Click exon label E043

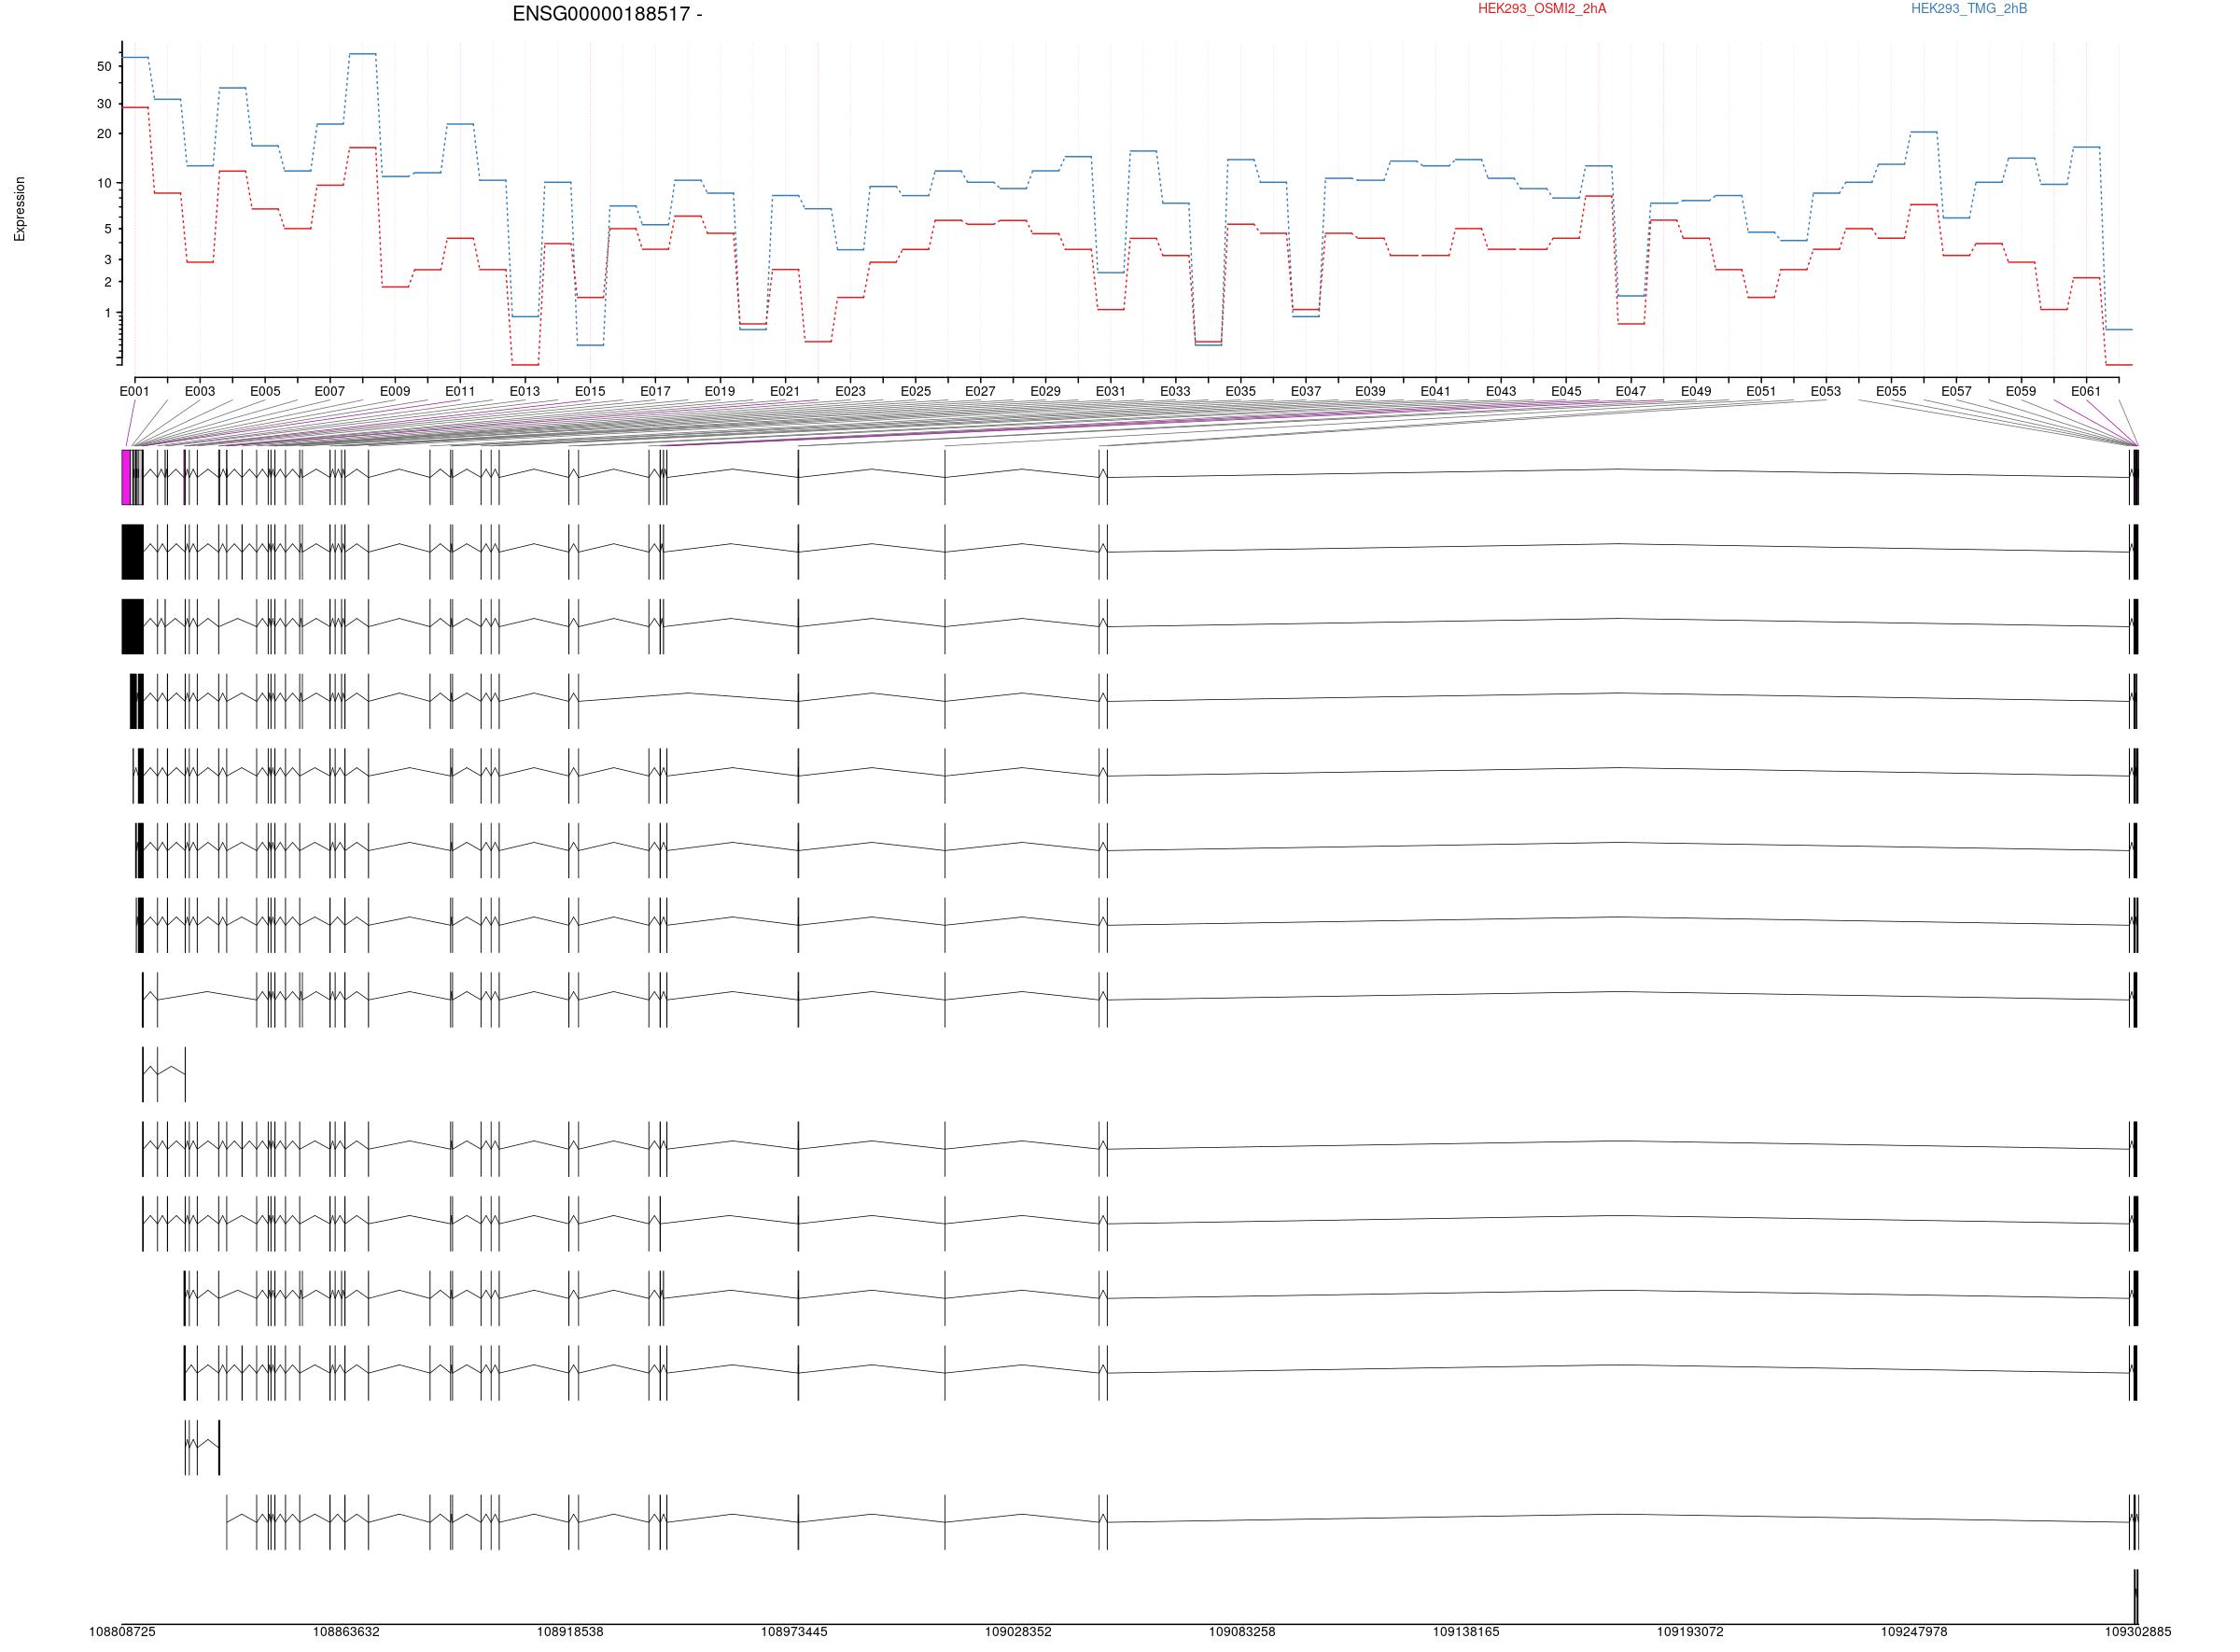[1501, 392]
